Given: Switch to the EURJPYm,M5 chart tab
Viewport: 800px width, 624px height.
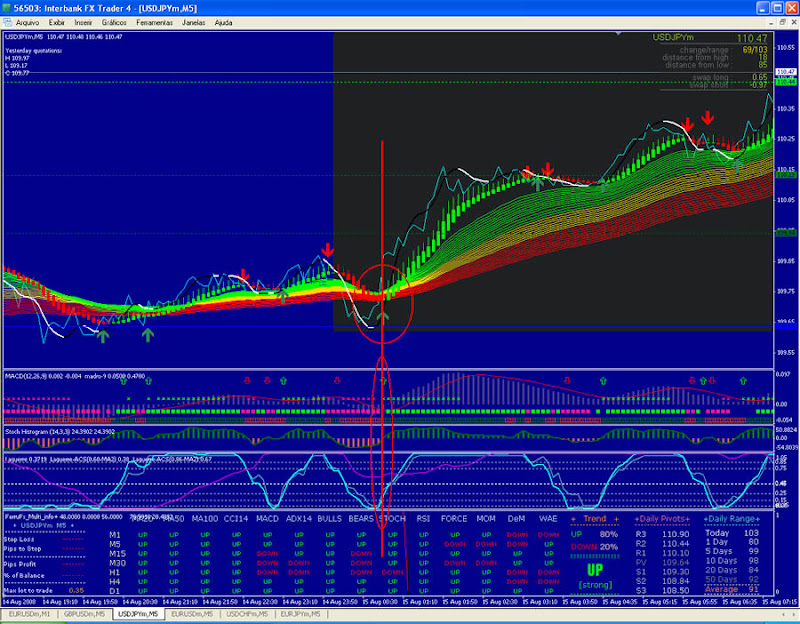Looking at the screenshot, I should pyautogui.click(x=301, y=614).
